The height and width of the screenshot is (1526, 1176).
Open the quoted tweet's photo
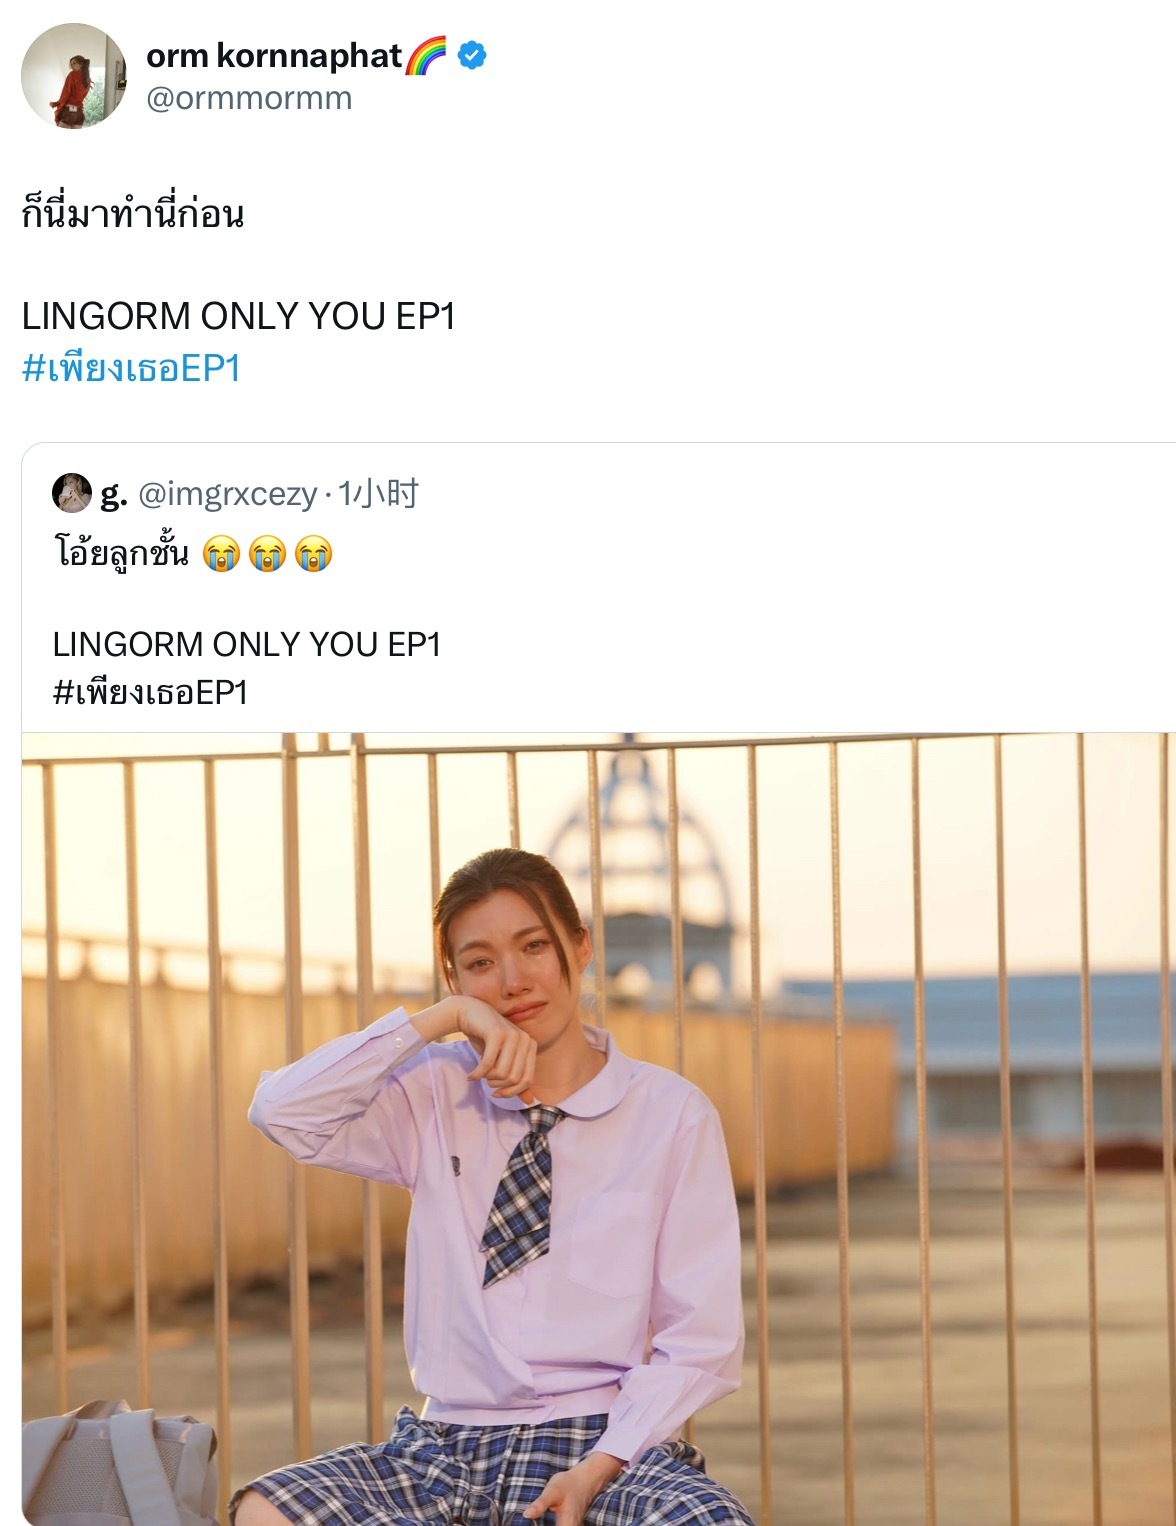pyautogui.click(x=599, y=1129)
